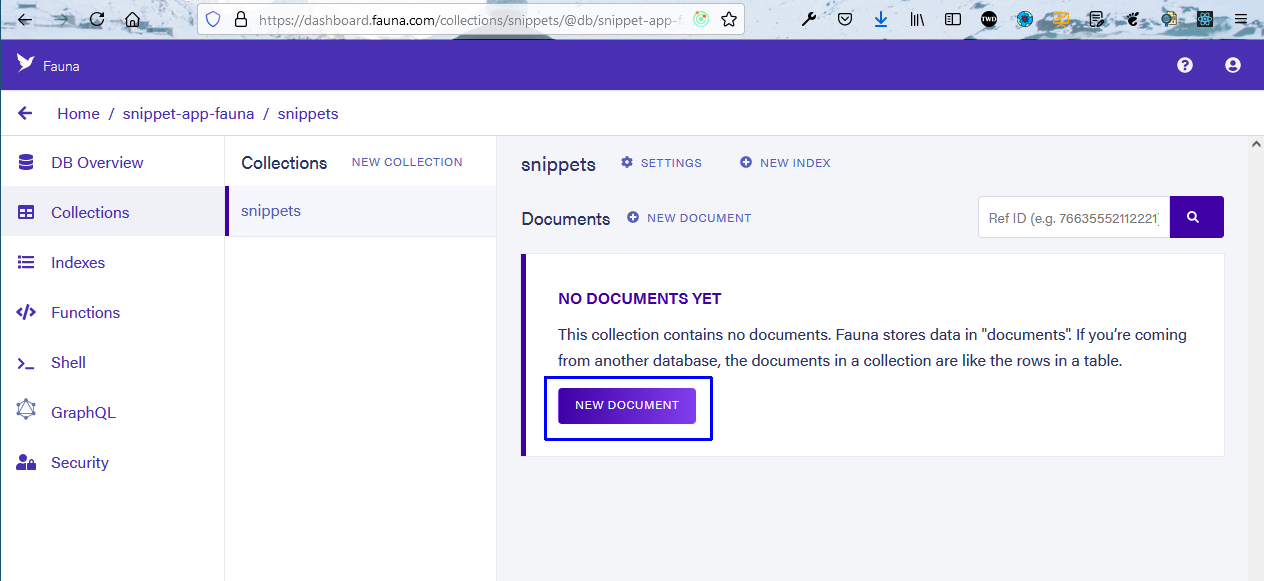Open the wrench developer tools icon
Image resolution: width=1264 pixels, height=581 pixels.
(809, 19)
